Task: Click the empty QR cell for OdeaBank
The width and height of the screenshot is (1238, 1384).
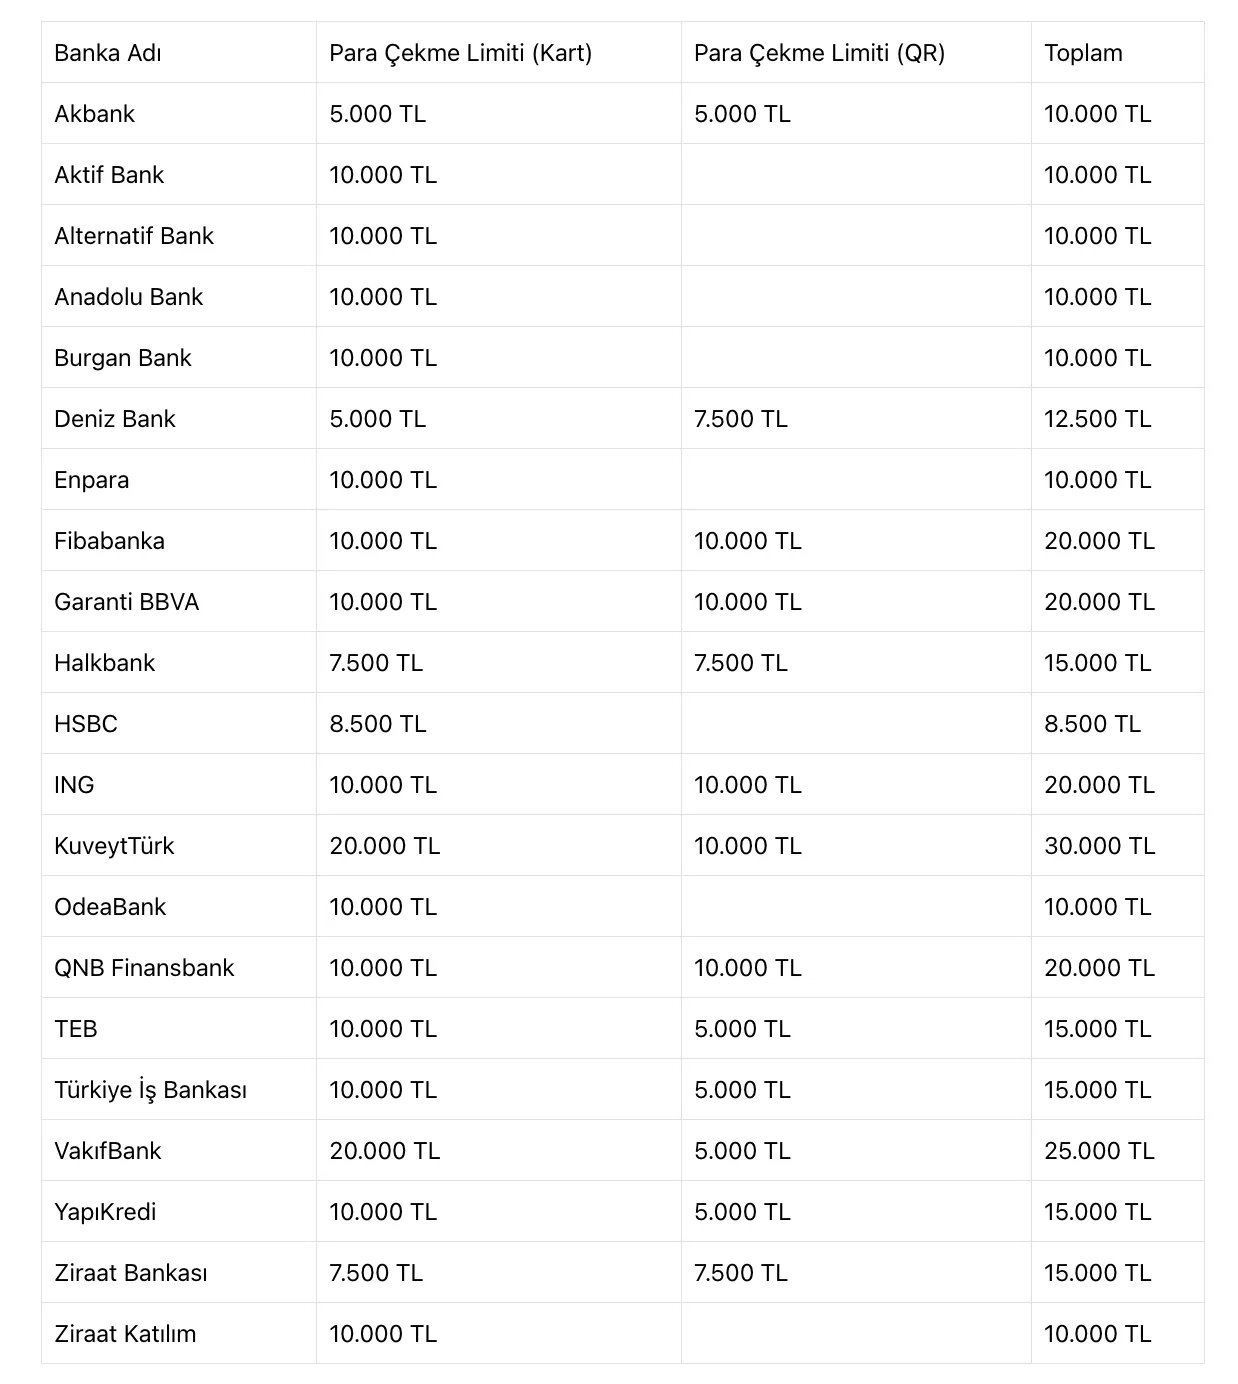Action: (x=855, y=907)
